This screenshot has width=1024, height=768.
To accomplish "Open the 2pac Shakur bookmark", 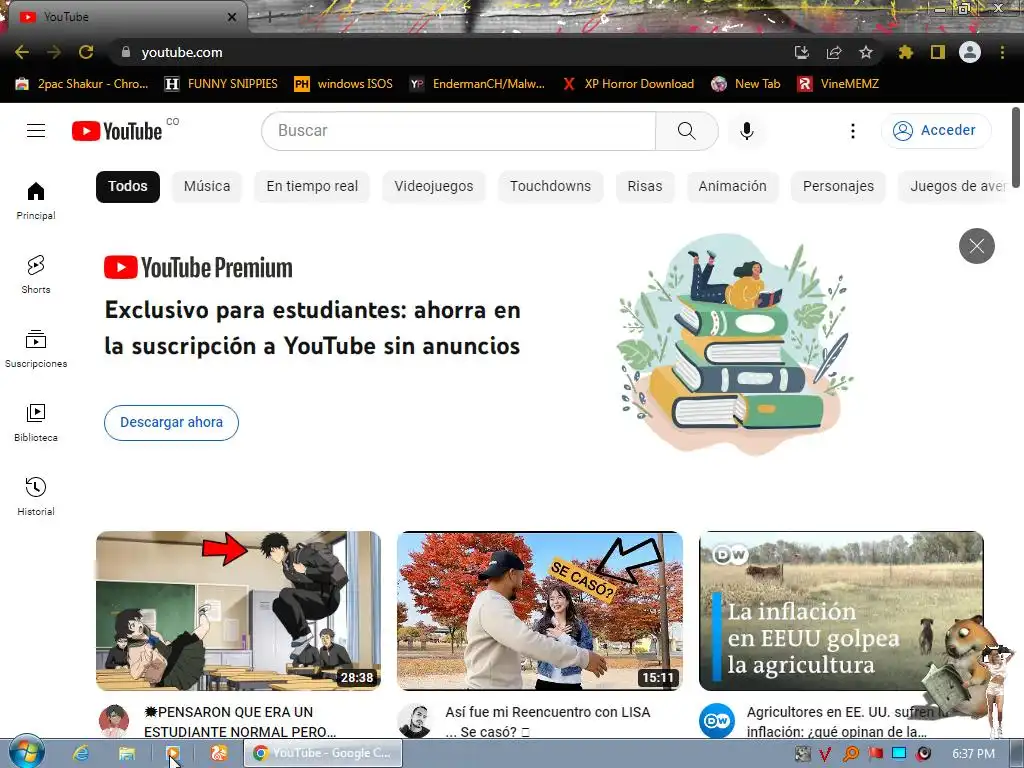I will click(82, 84).
